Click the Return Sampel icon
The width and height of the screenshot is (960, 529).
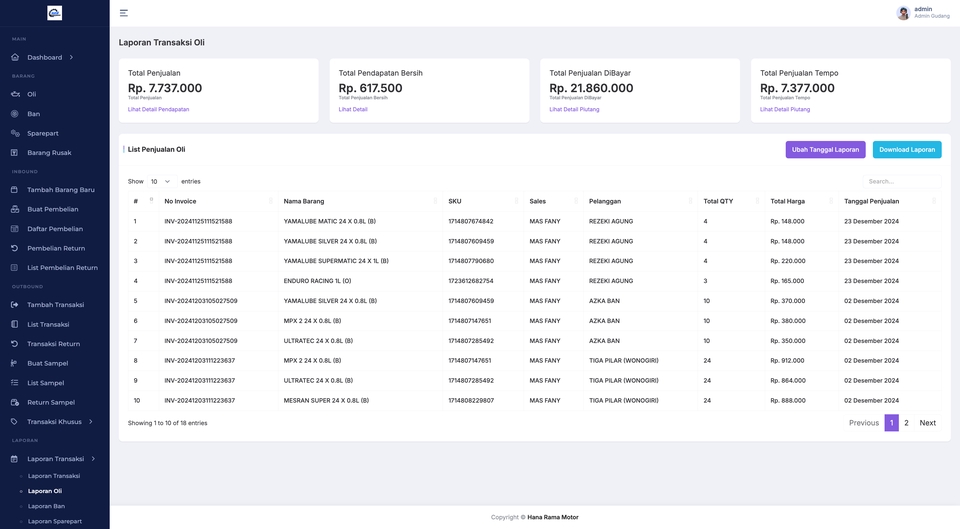[15, 402]
